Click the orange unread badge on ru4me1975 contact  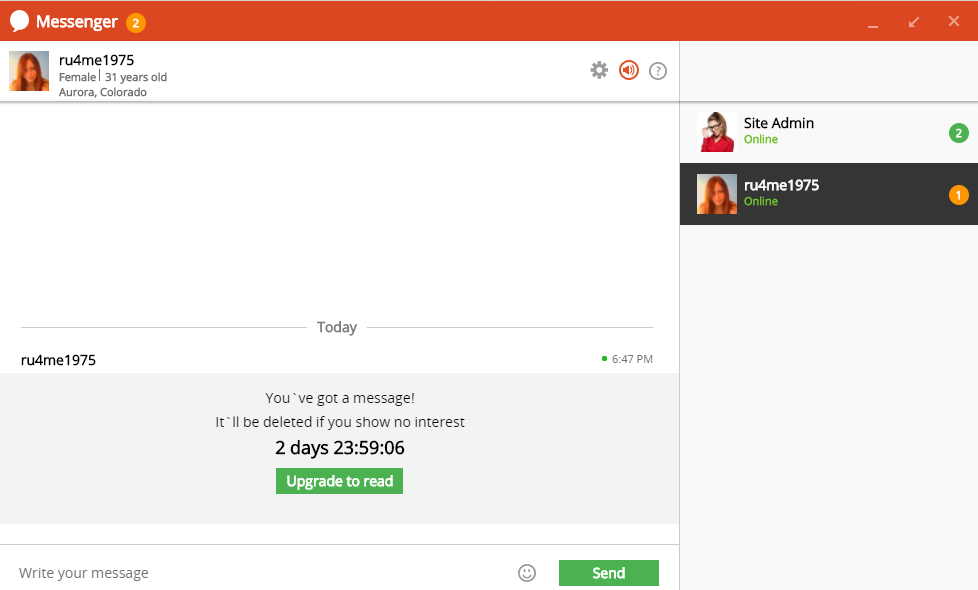959,195
